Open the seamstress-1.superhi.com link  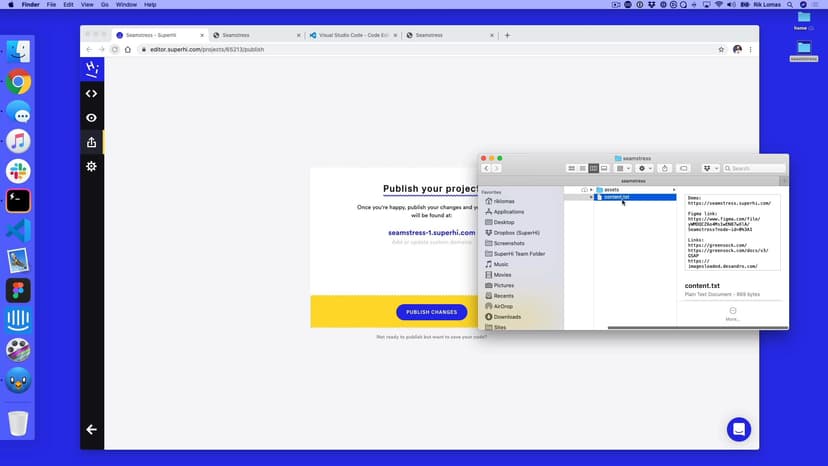point(431,232)
